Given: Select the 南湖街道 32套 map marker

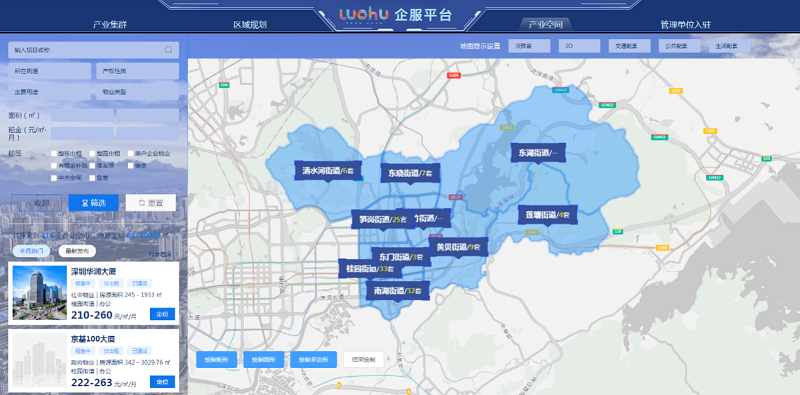Looking at the screenshot, I should (397, 291).
